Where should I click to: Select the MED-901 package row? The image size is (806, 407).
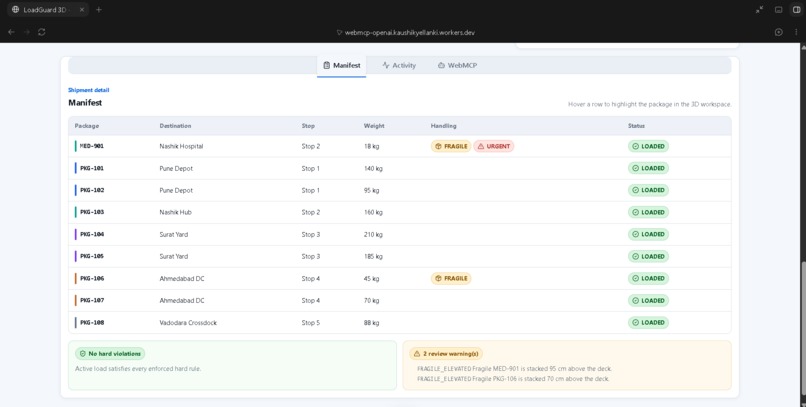[x=399, y=146]
